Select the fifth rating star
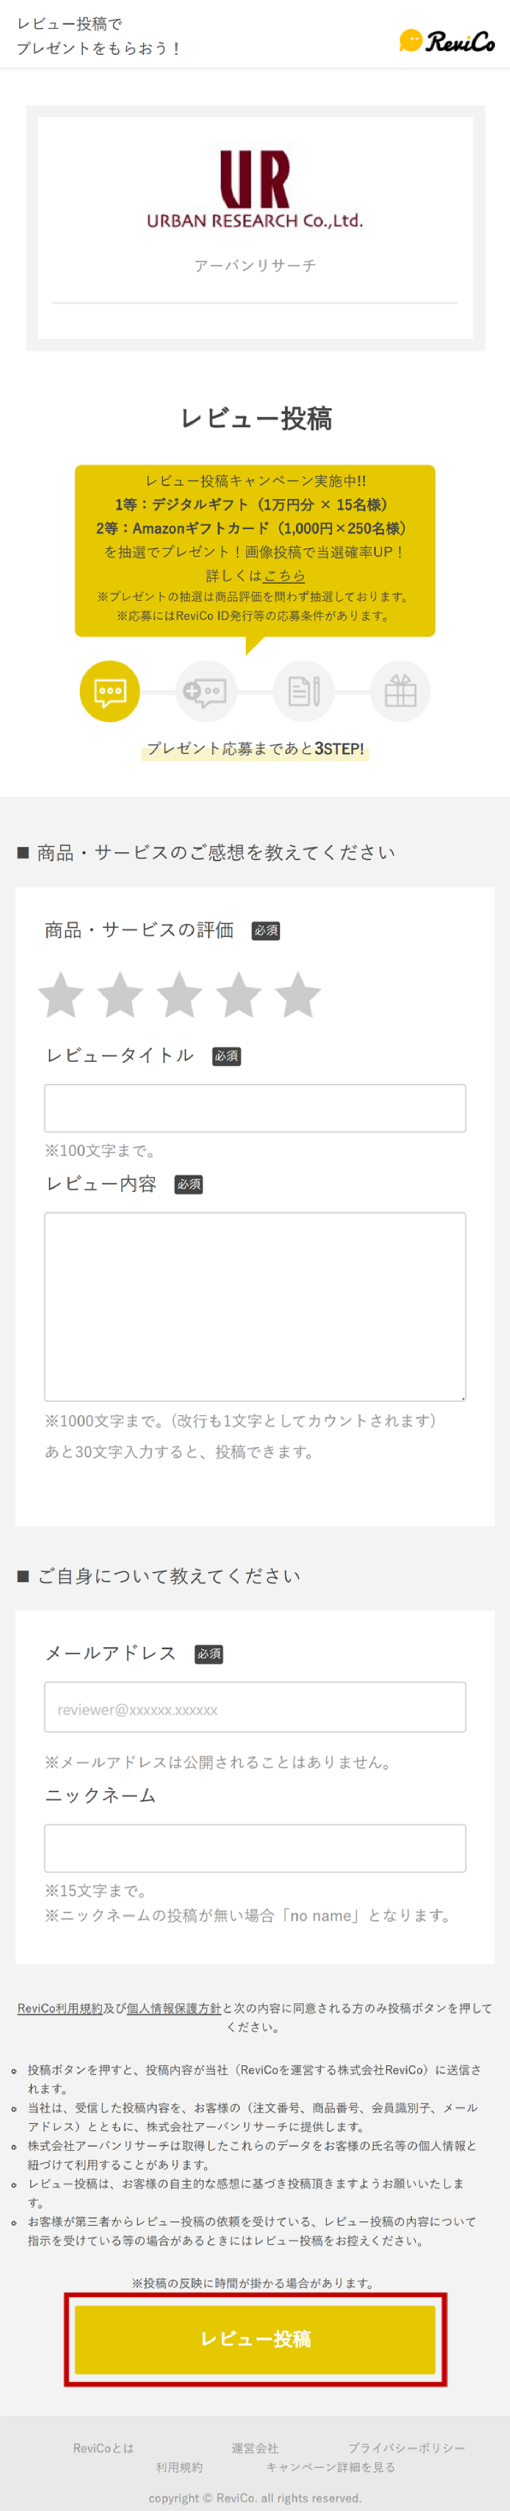 298,994
